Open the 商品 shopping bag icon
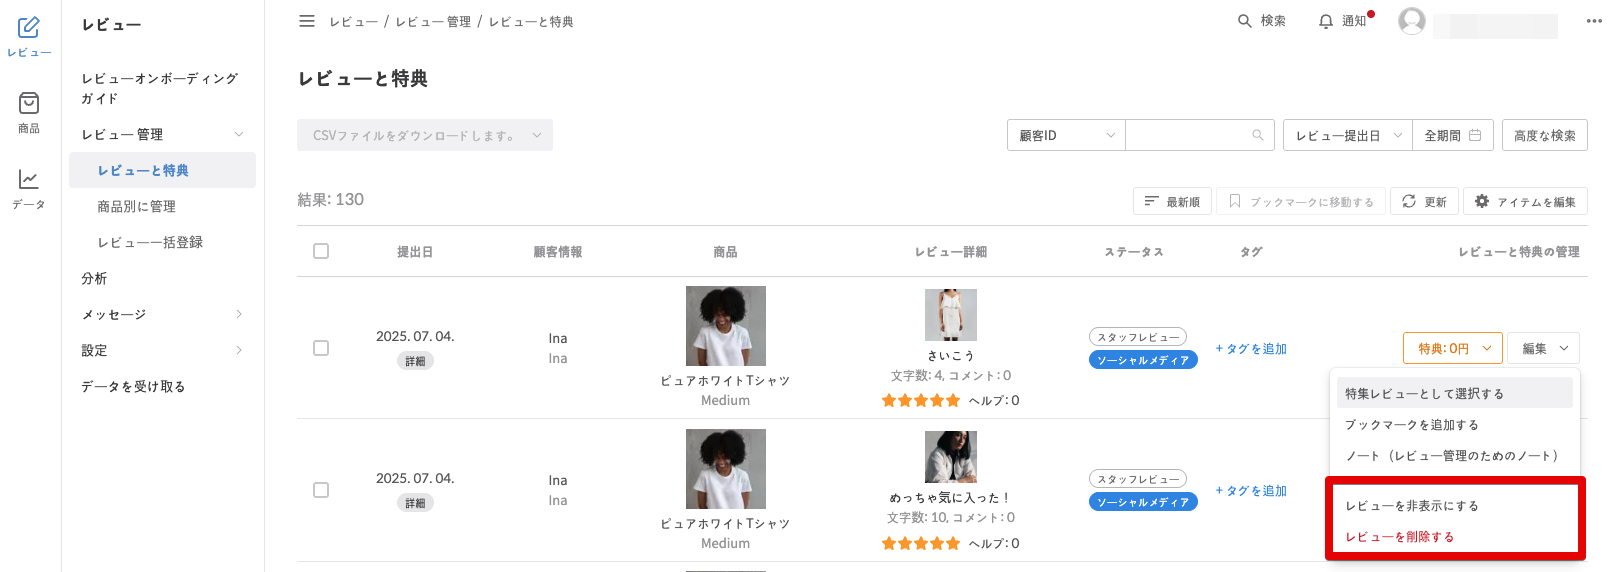The image size is (1617, 572). click(x=29, y=103)
